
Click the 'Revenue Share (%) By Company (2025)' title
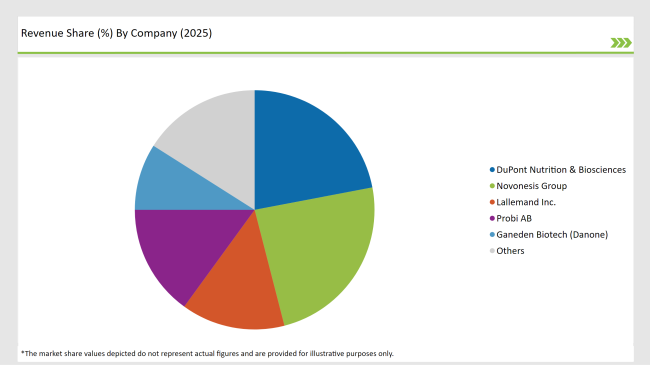point(116,33)
